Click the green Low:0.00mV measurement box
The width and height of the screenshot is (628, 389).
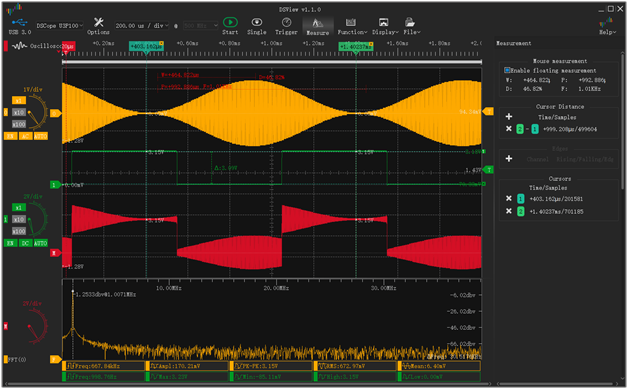pos(439,377)
